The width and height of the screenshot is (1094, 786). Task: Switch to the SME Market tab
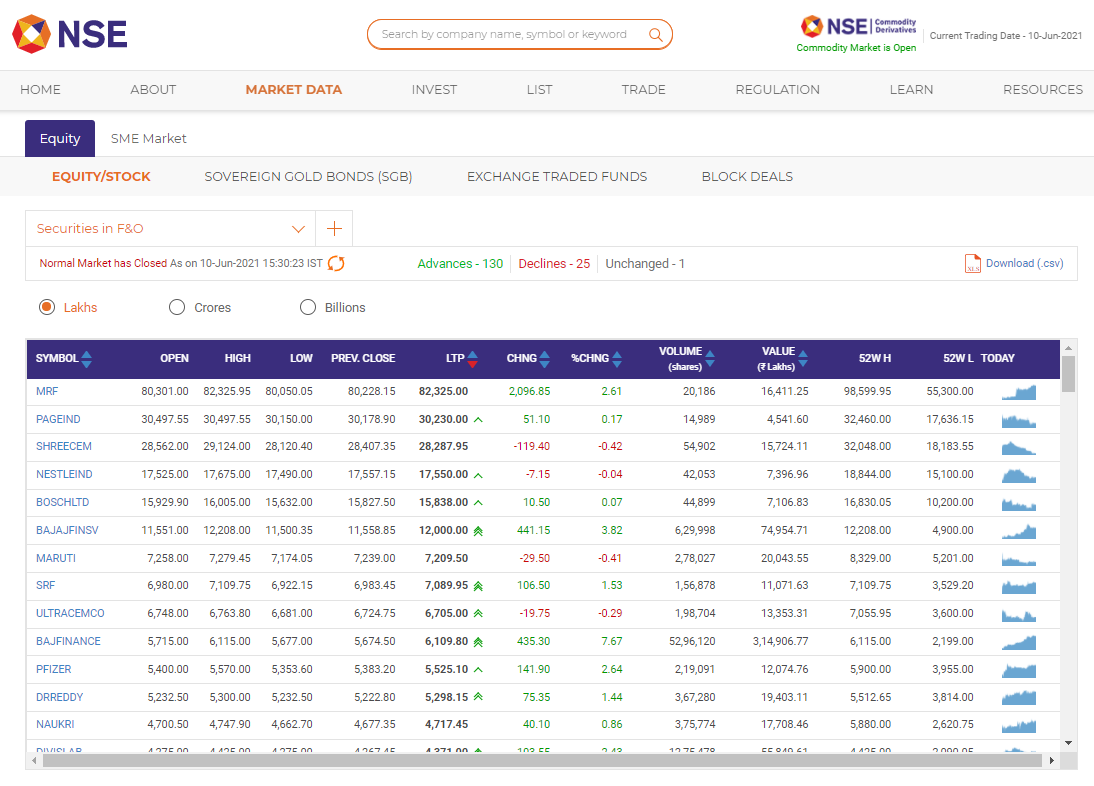[148, 138]
